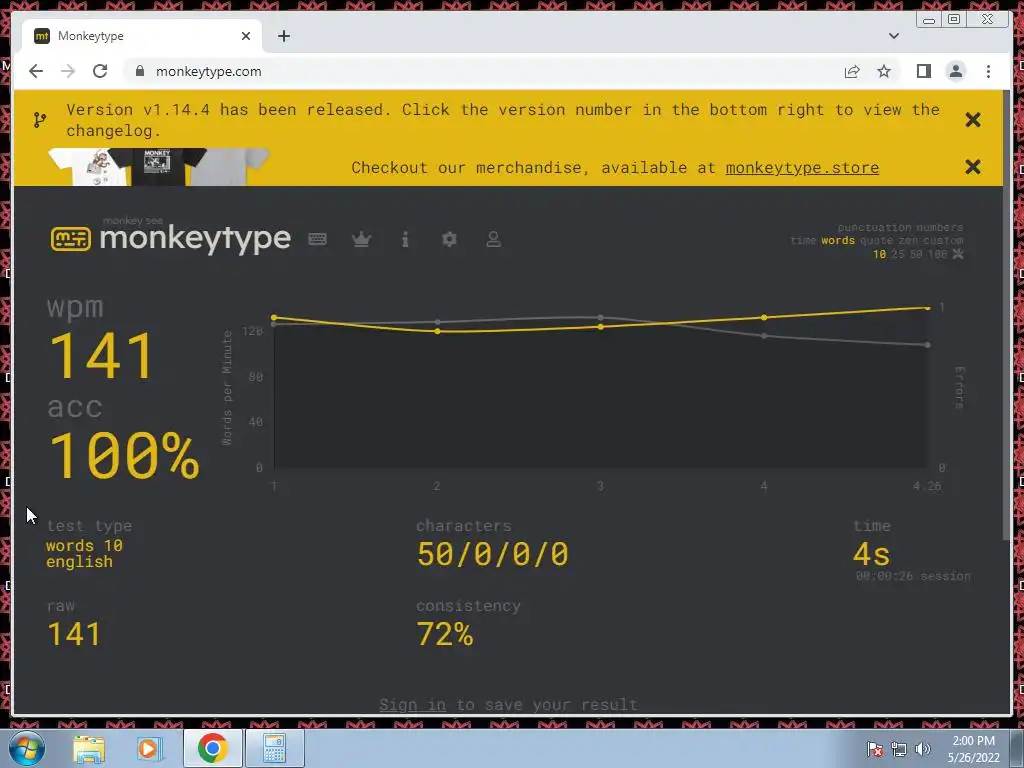Screen dimensions: 1024x768
Task: Click the address bar URL
Action: 208,71
